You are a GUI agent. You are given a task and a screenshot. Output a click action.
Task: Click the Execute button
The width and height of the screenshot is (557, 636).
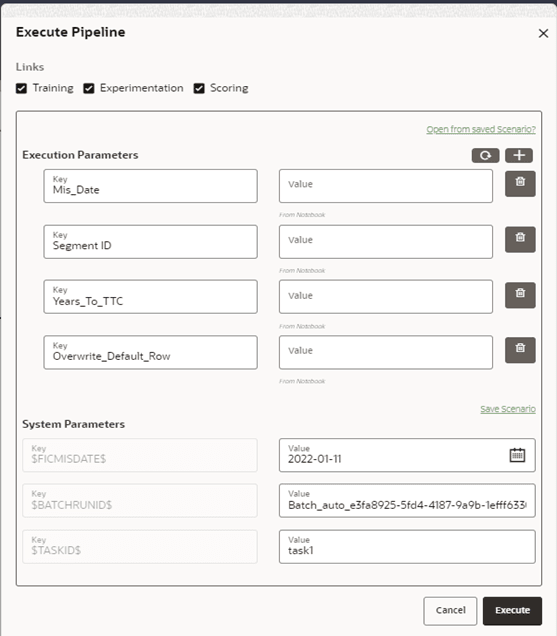point(512,610)
